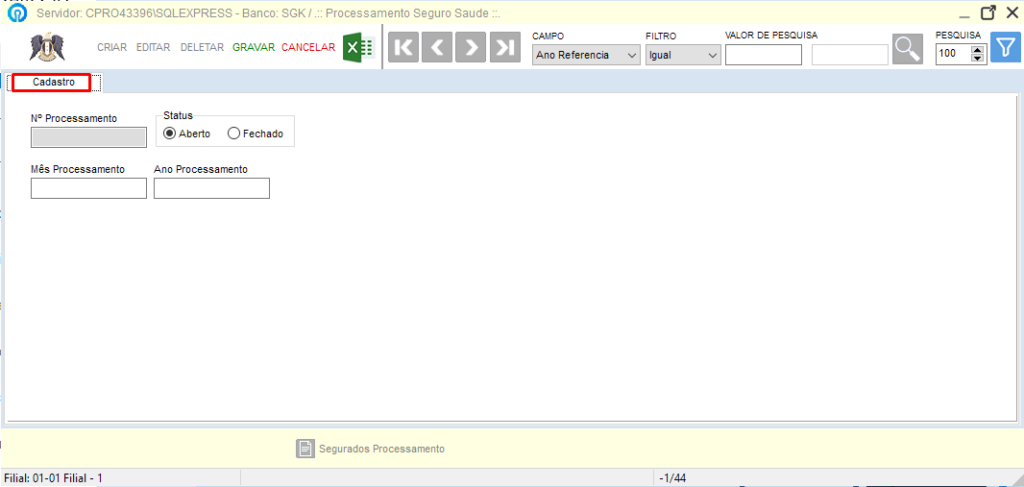Click CANCELAR to discard changes
This screenshot has height=487, width=1024.
tap(308, 47)
